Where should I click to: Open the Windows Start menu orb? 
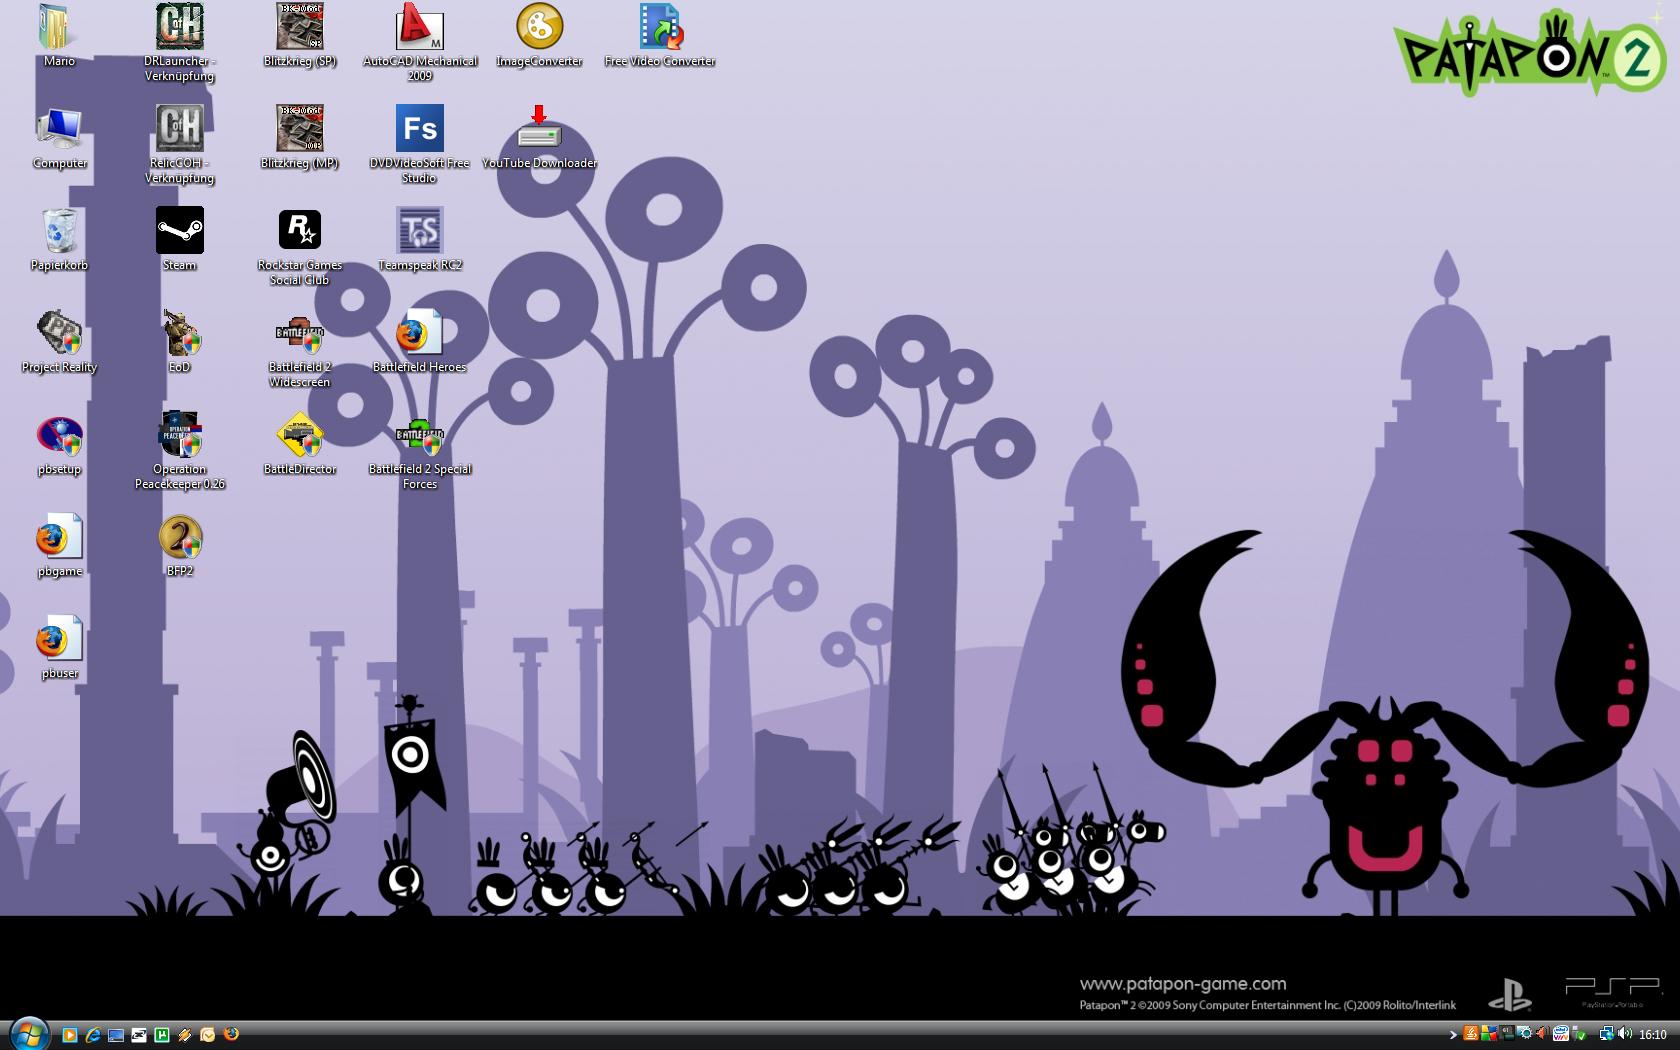point(30,1035)
